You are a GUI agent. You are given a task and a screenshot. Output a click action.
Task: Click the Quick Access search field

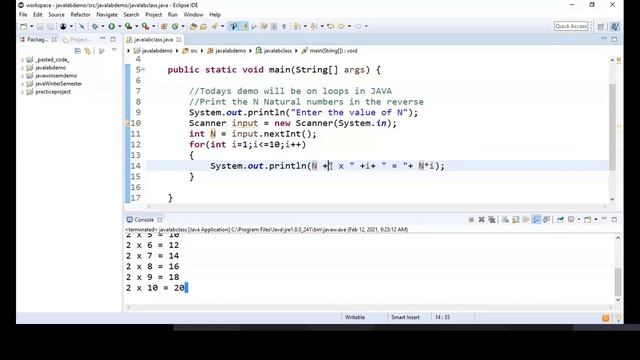[x=571, y=26]
